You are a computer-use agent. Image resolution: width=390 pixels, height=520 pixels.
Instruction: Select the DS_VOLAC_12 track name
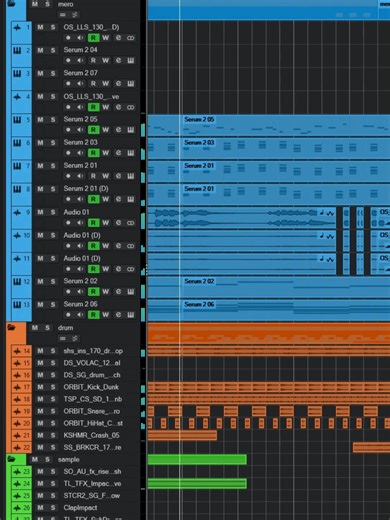click(92, 363)
